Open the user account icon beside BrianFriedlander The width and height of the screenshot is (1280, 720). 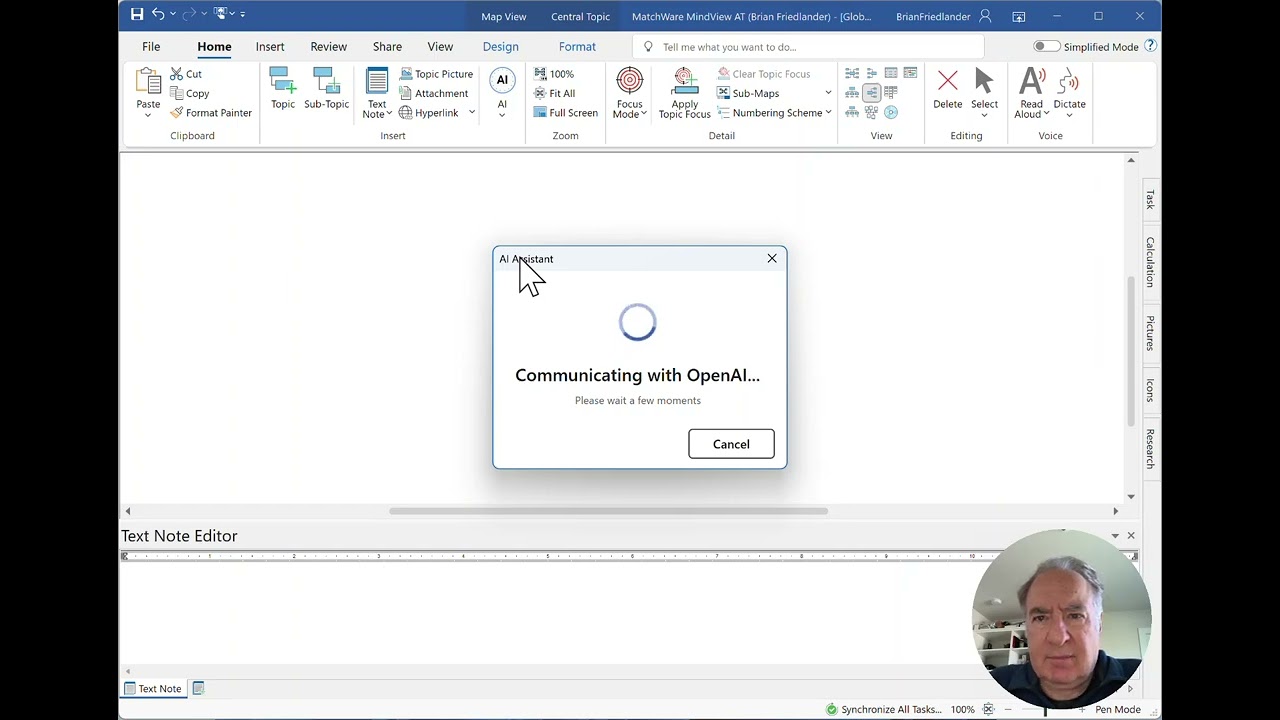985,16
